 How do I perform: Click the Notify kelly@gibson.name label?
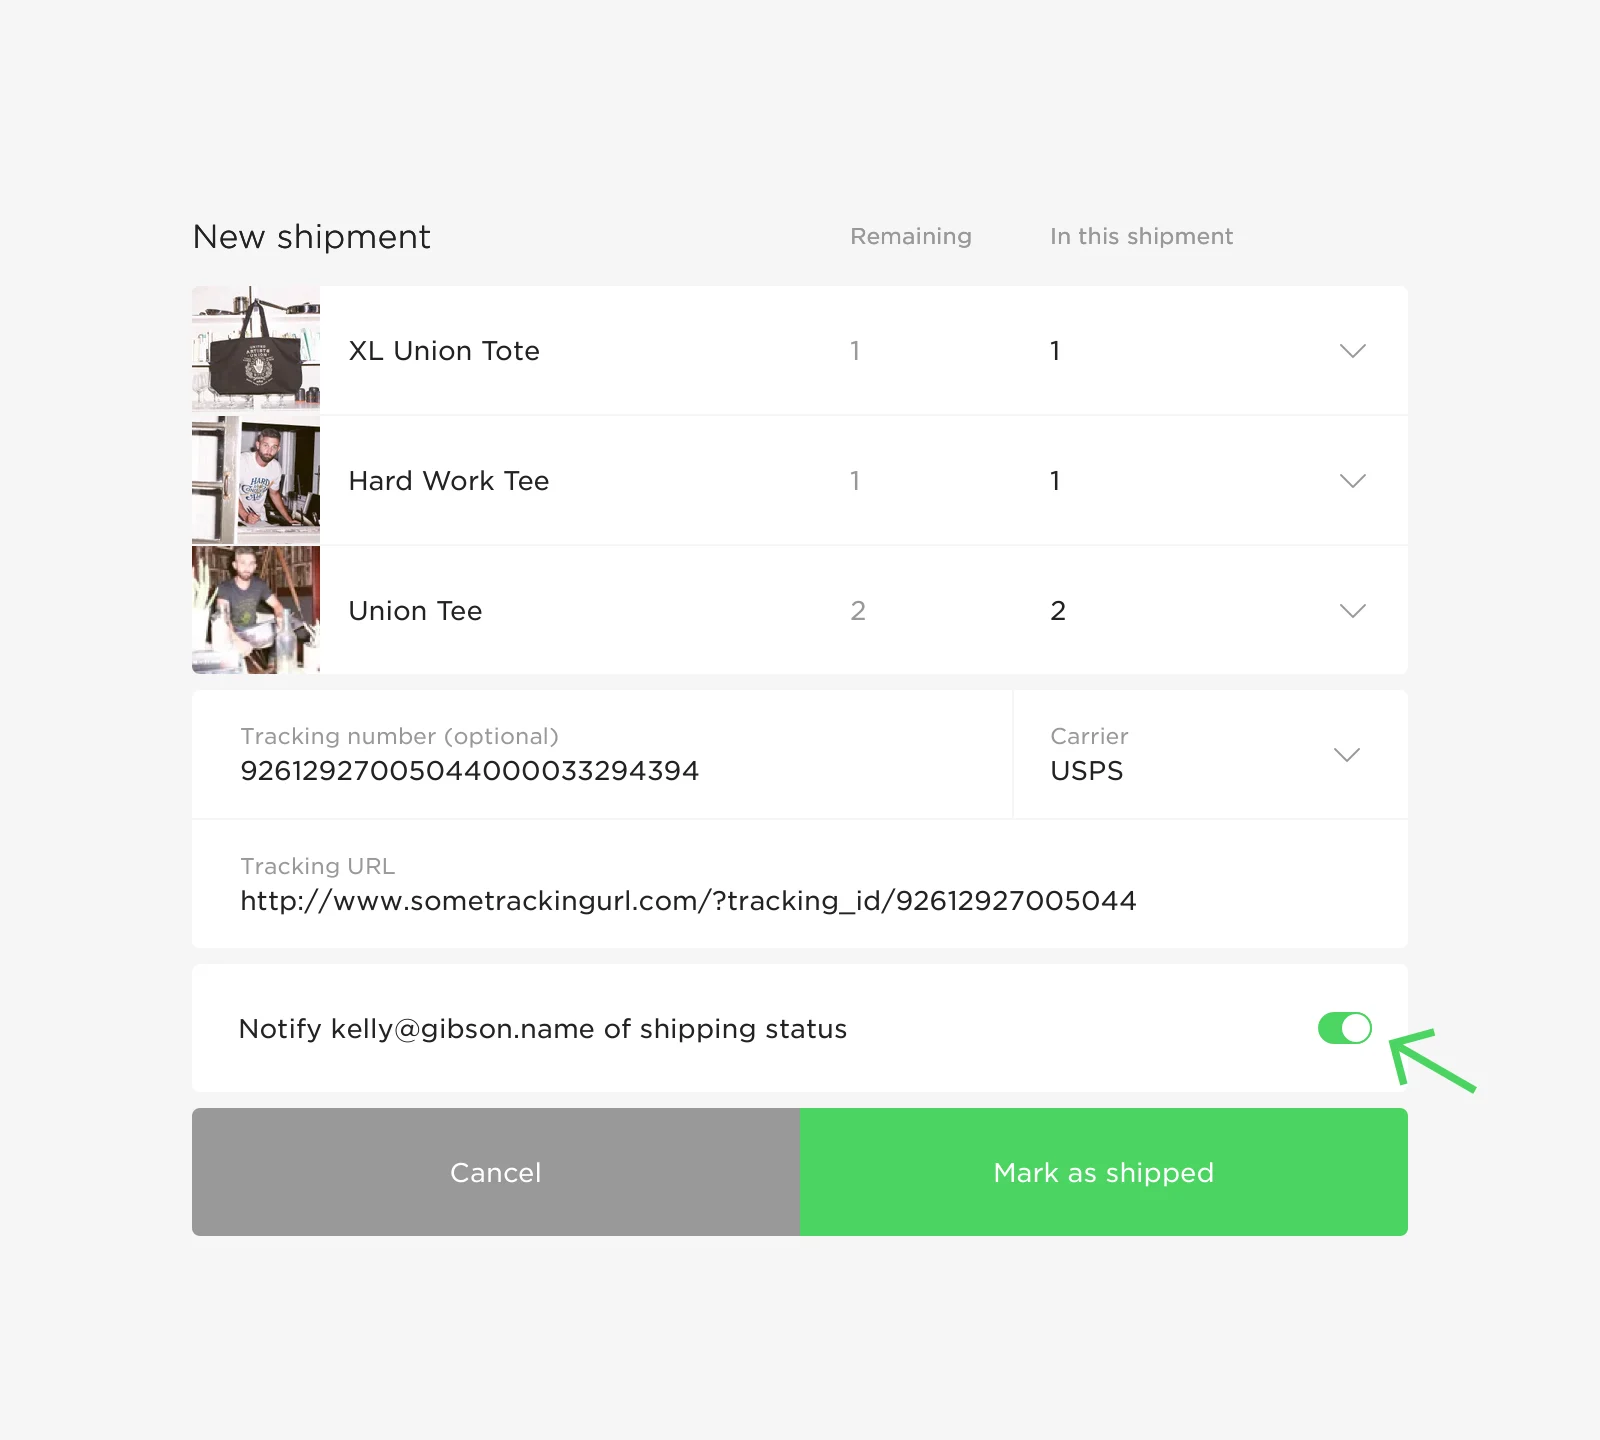(x=543, y=1029)
